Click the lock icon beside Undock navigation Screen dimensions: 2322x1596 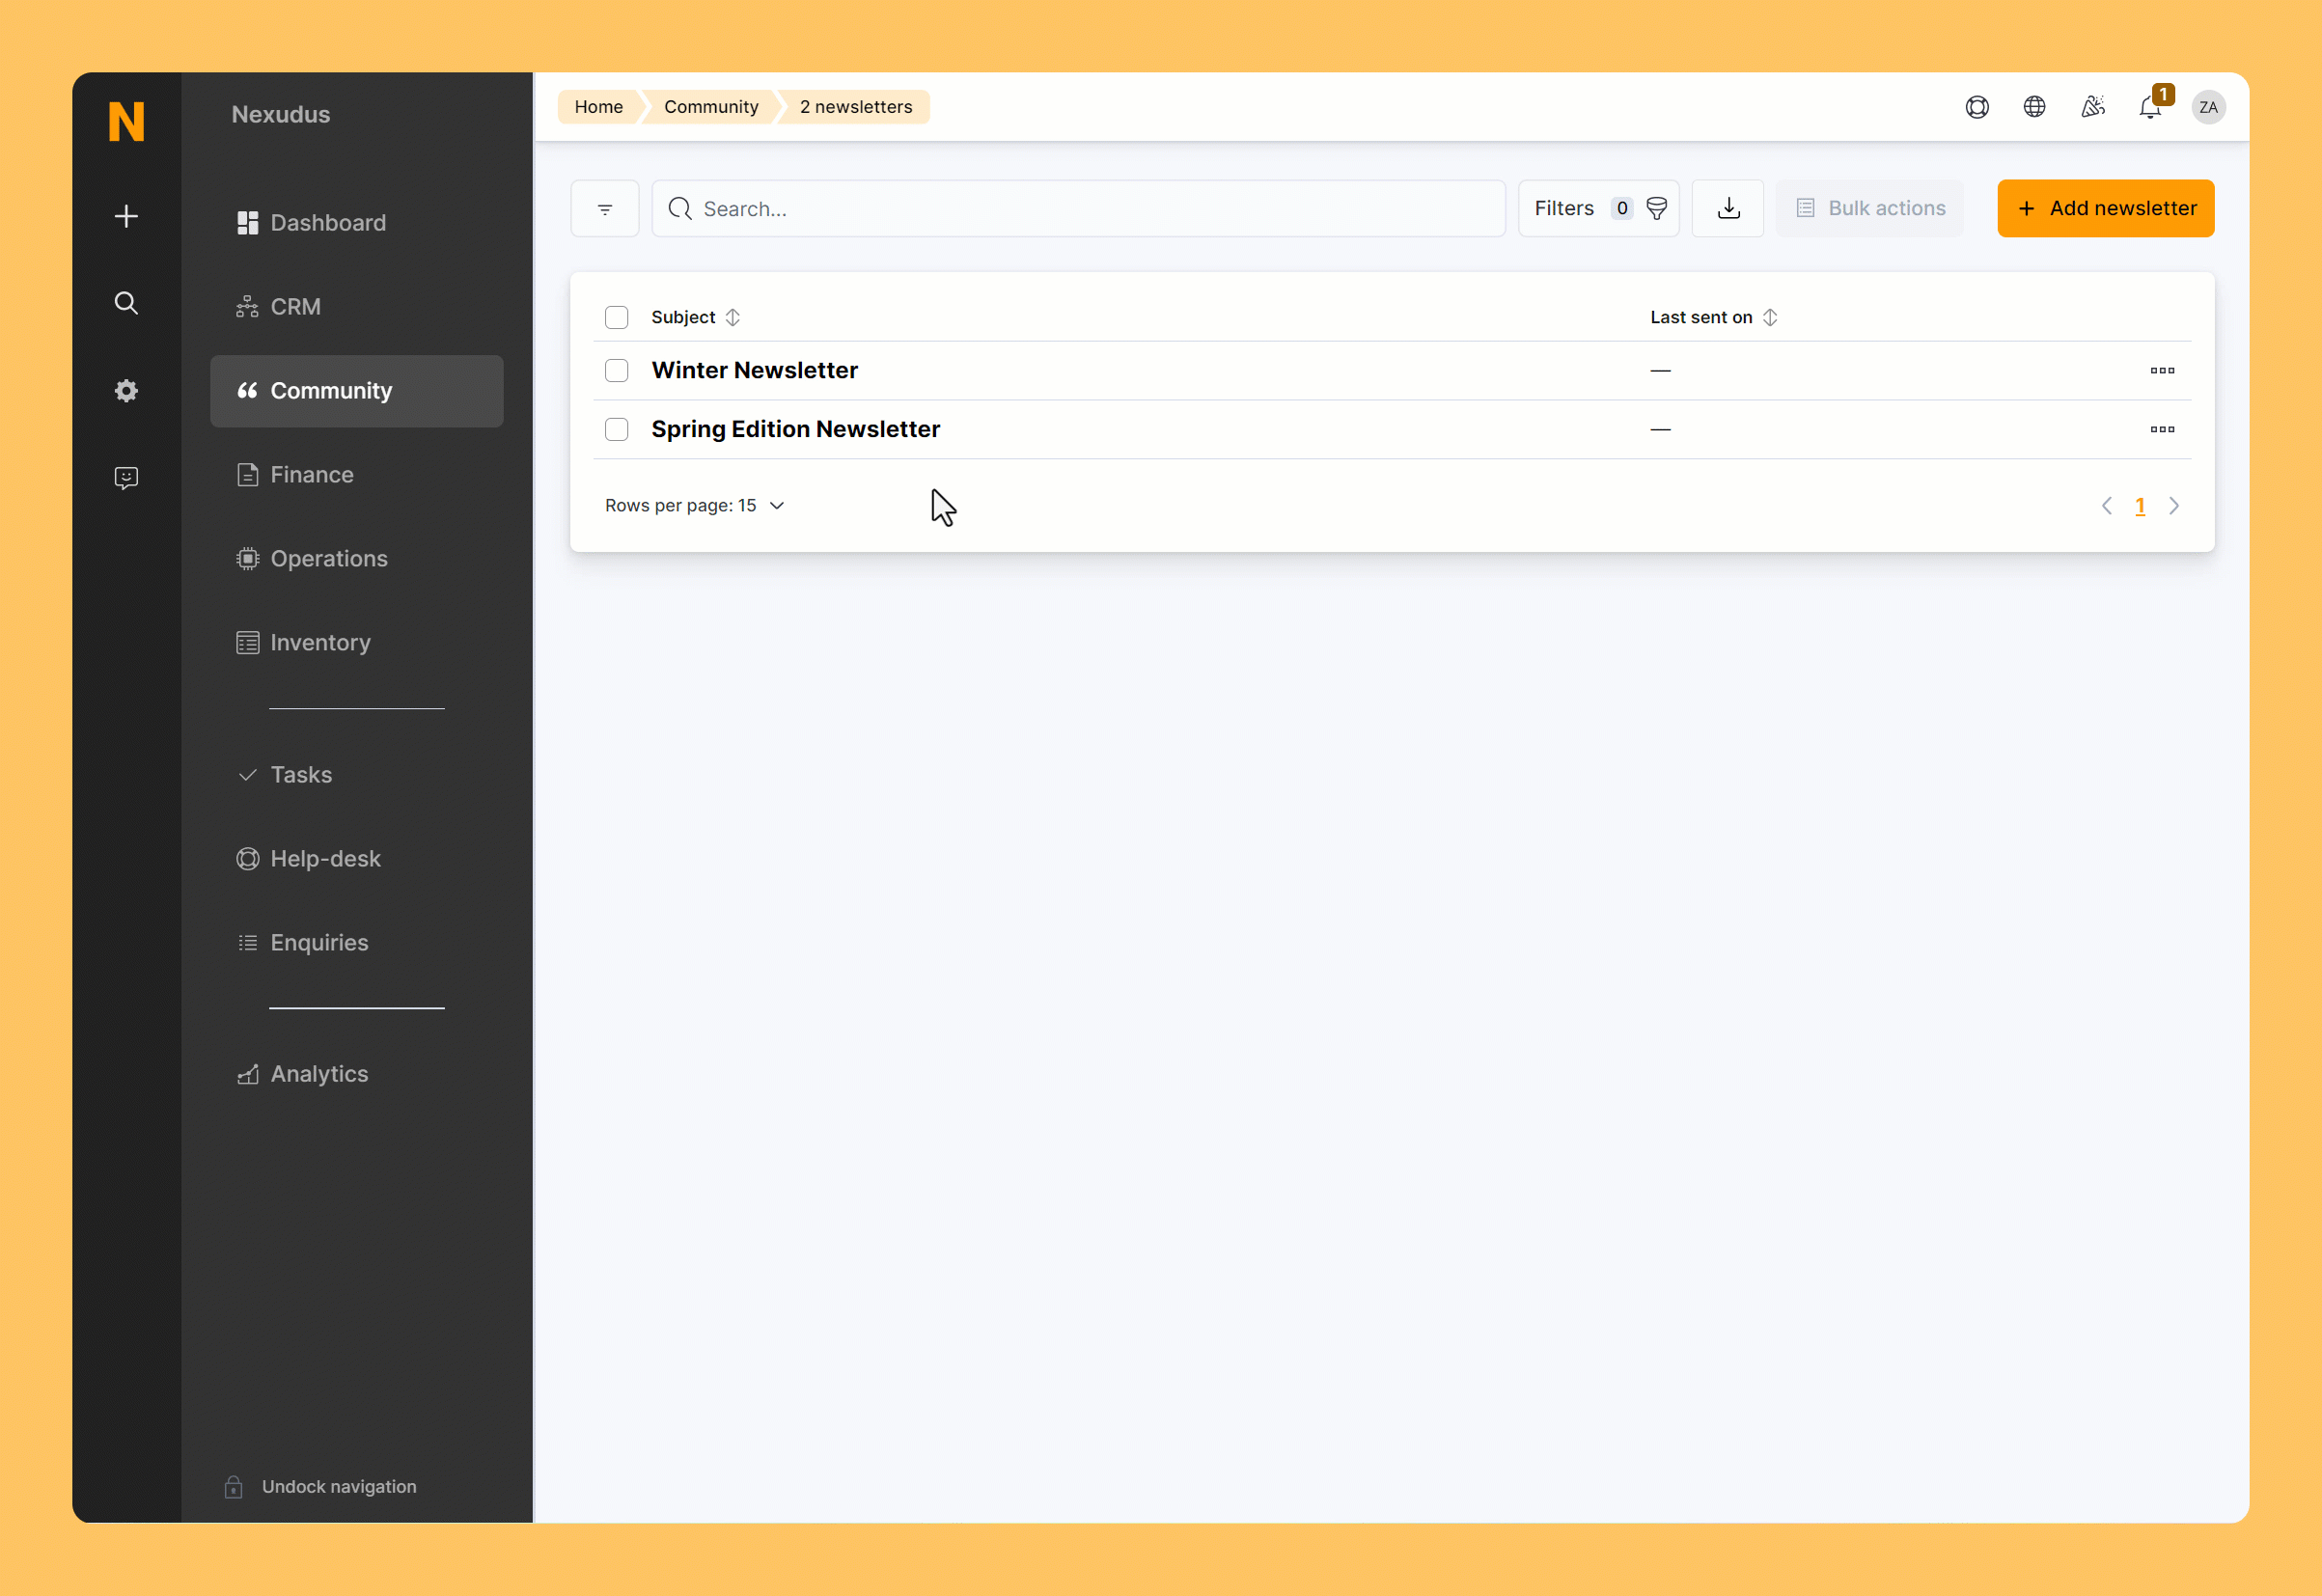[x=233, y=1487]
